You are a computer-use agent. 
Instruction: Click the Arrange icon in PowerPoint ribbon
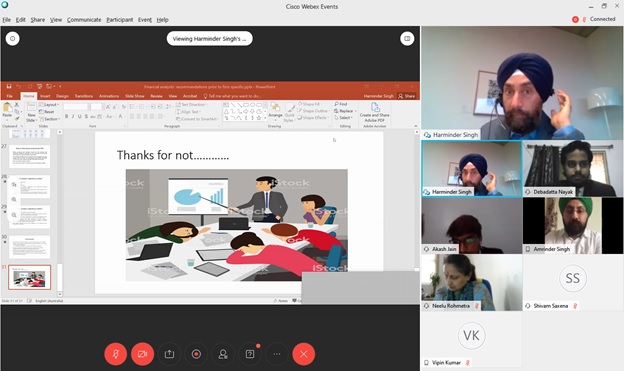275,112
